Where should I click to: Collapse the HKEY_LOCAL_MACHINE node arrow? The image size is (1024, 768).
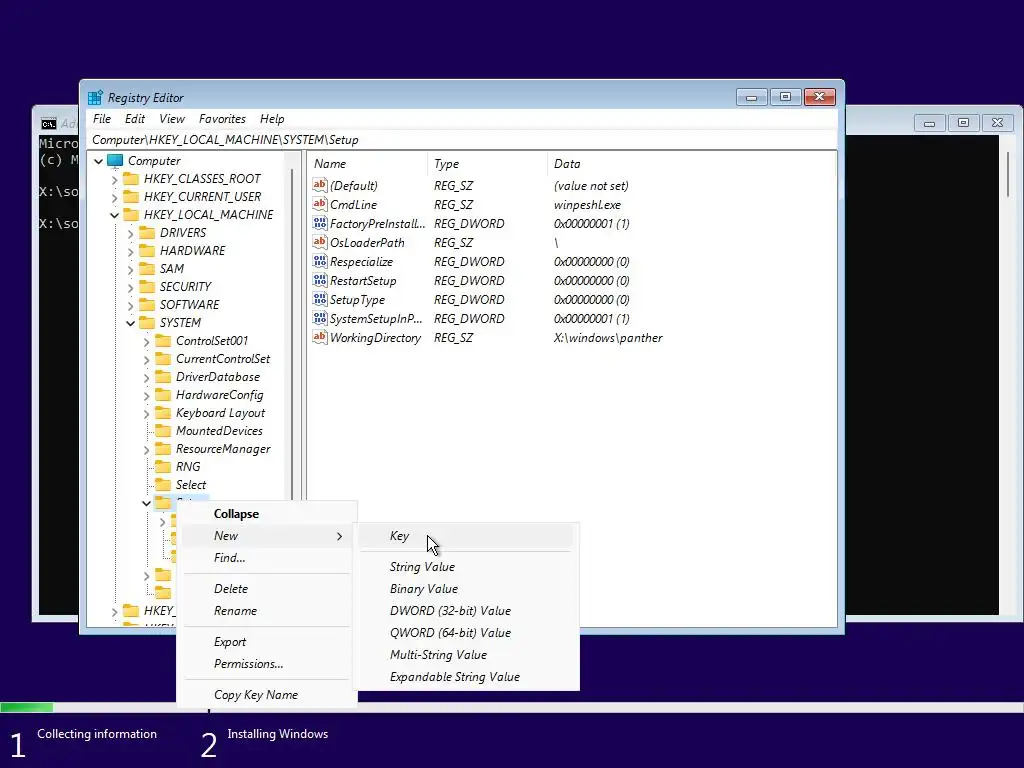(114, 215)
